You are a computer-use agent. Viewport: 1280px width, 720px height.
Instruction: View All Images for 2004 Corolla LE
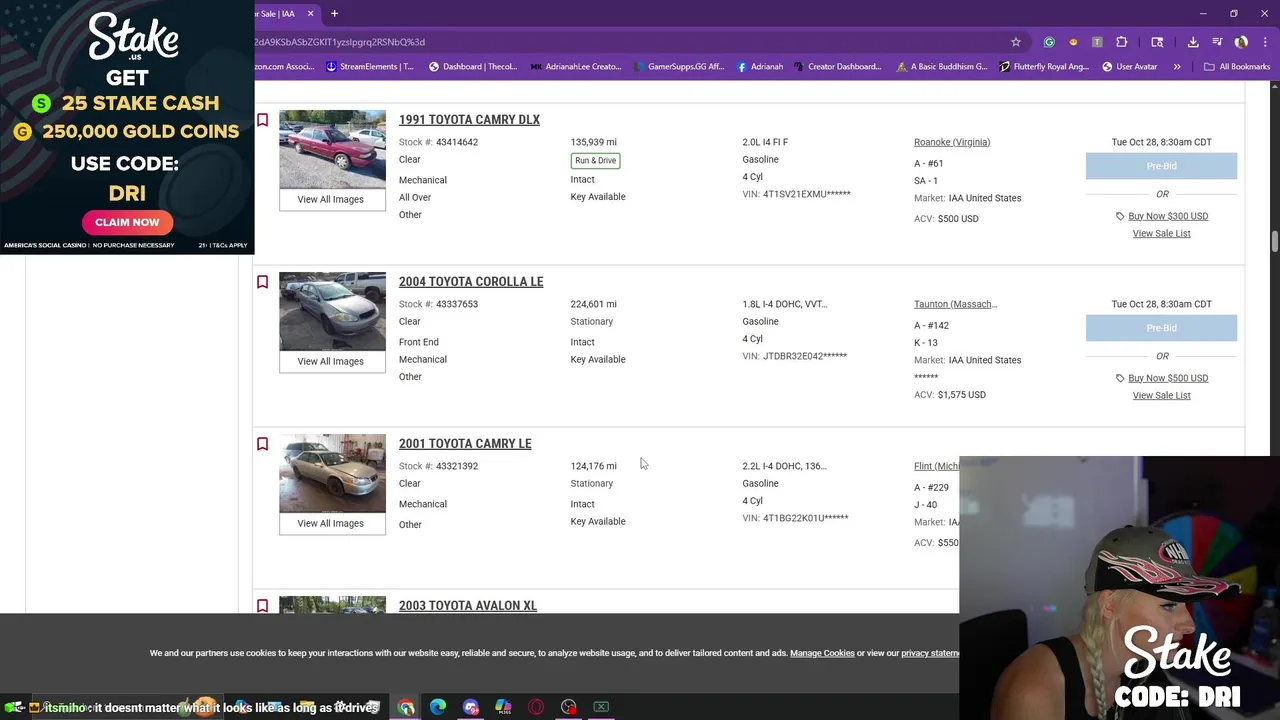(331, 361)
